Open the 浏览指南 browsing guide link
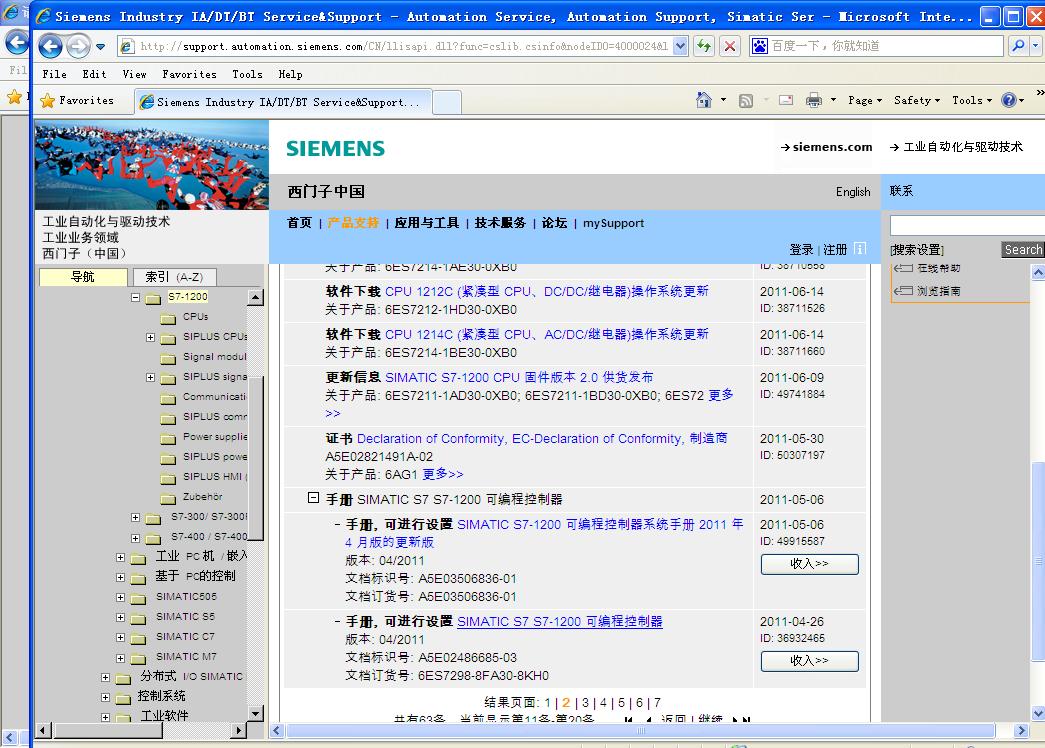Viewport: 1045px width, 748px height. click(x=938, y=291)
